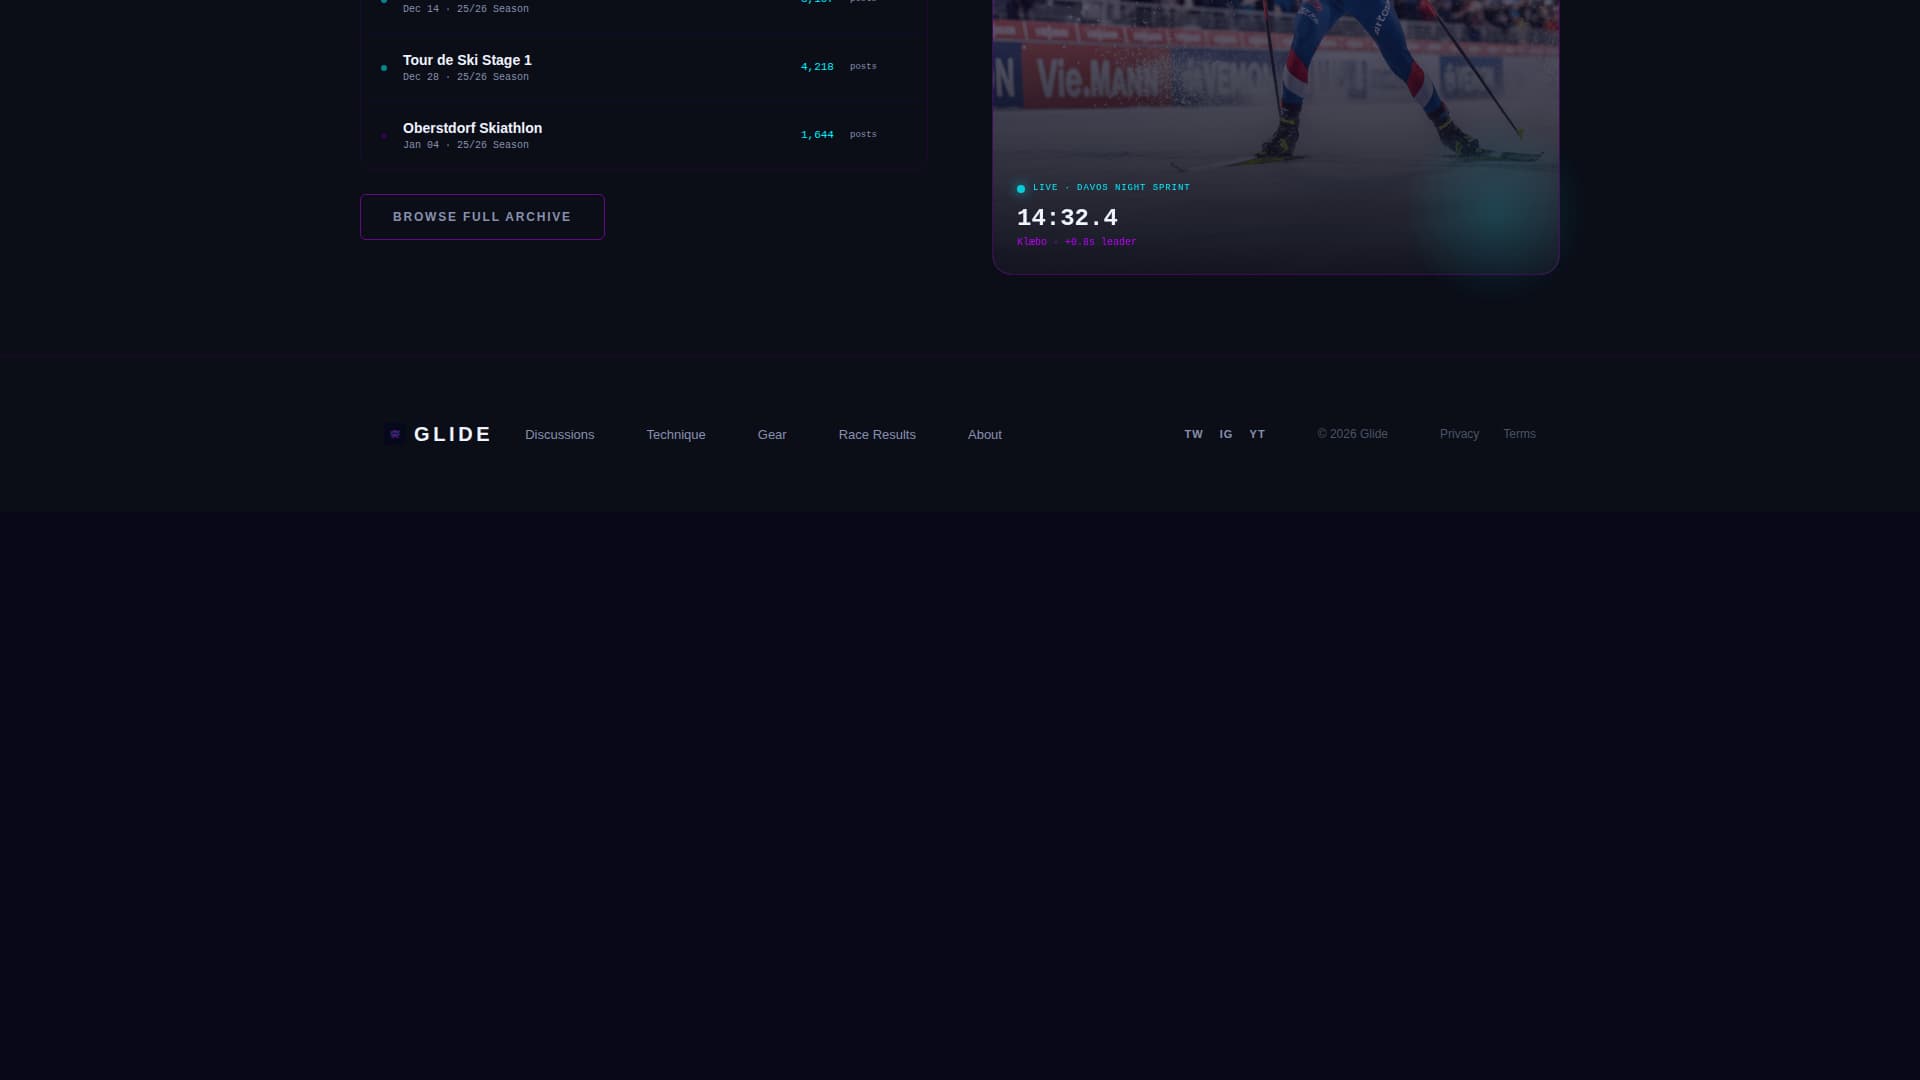Click the © 2026 Glide copyright text
Image resolution: width=1920 pixels, height=1080 pixels.
(x=1352, y=434)
